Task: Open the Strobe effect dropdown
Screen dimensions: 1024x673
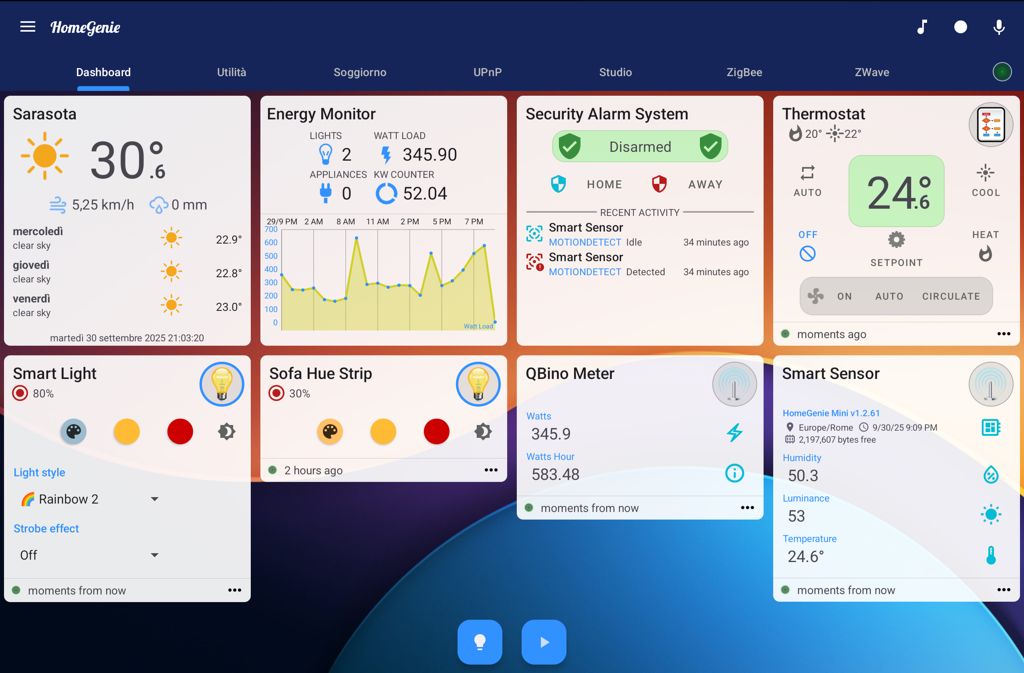Action: pyautogui.click(x=90, y=555)
